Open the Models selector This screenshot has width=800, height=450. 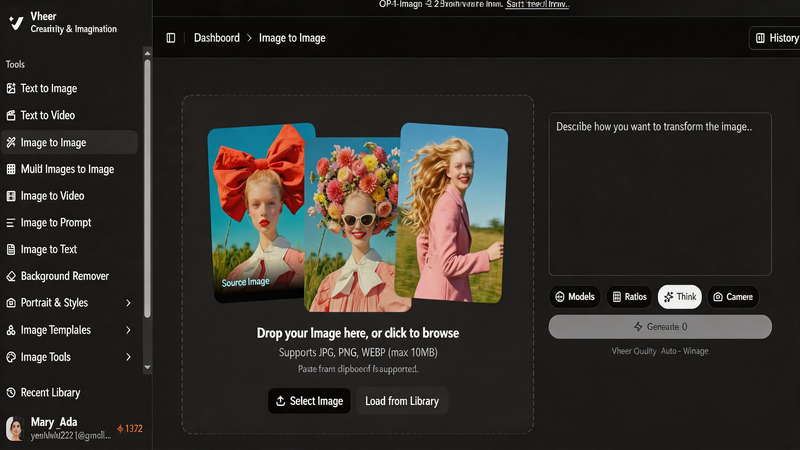[x=575, y=297]
